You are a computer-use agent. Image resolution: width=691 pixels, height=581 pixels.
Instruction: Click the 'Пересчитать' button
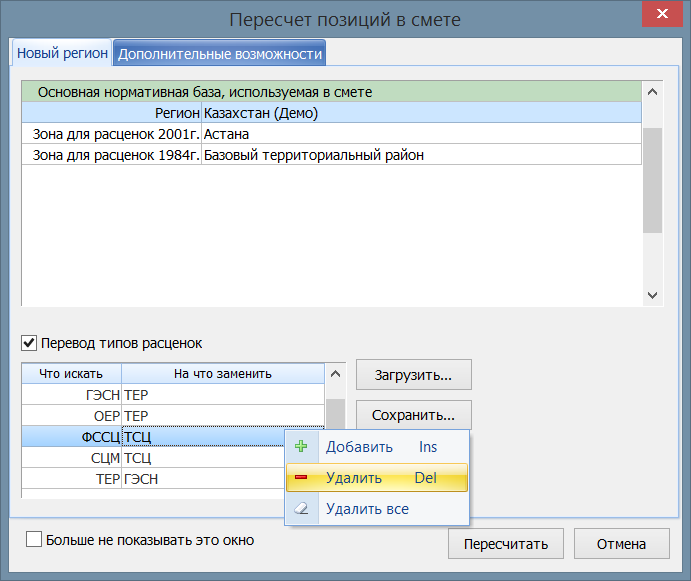click(506, 544)
